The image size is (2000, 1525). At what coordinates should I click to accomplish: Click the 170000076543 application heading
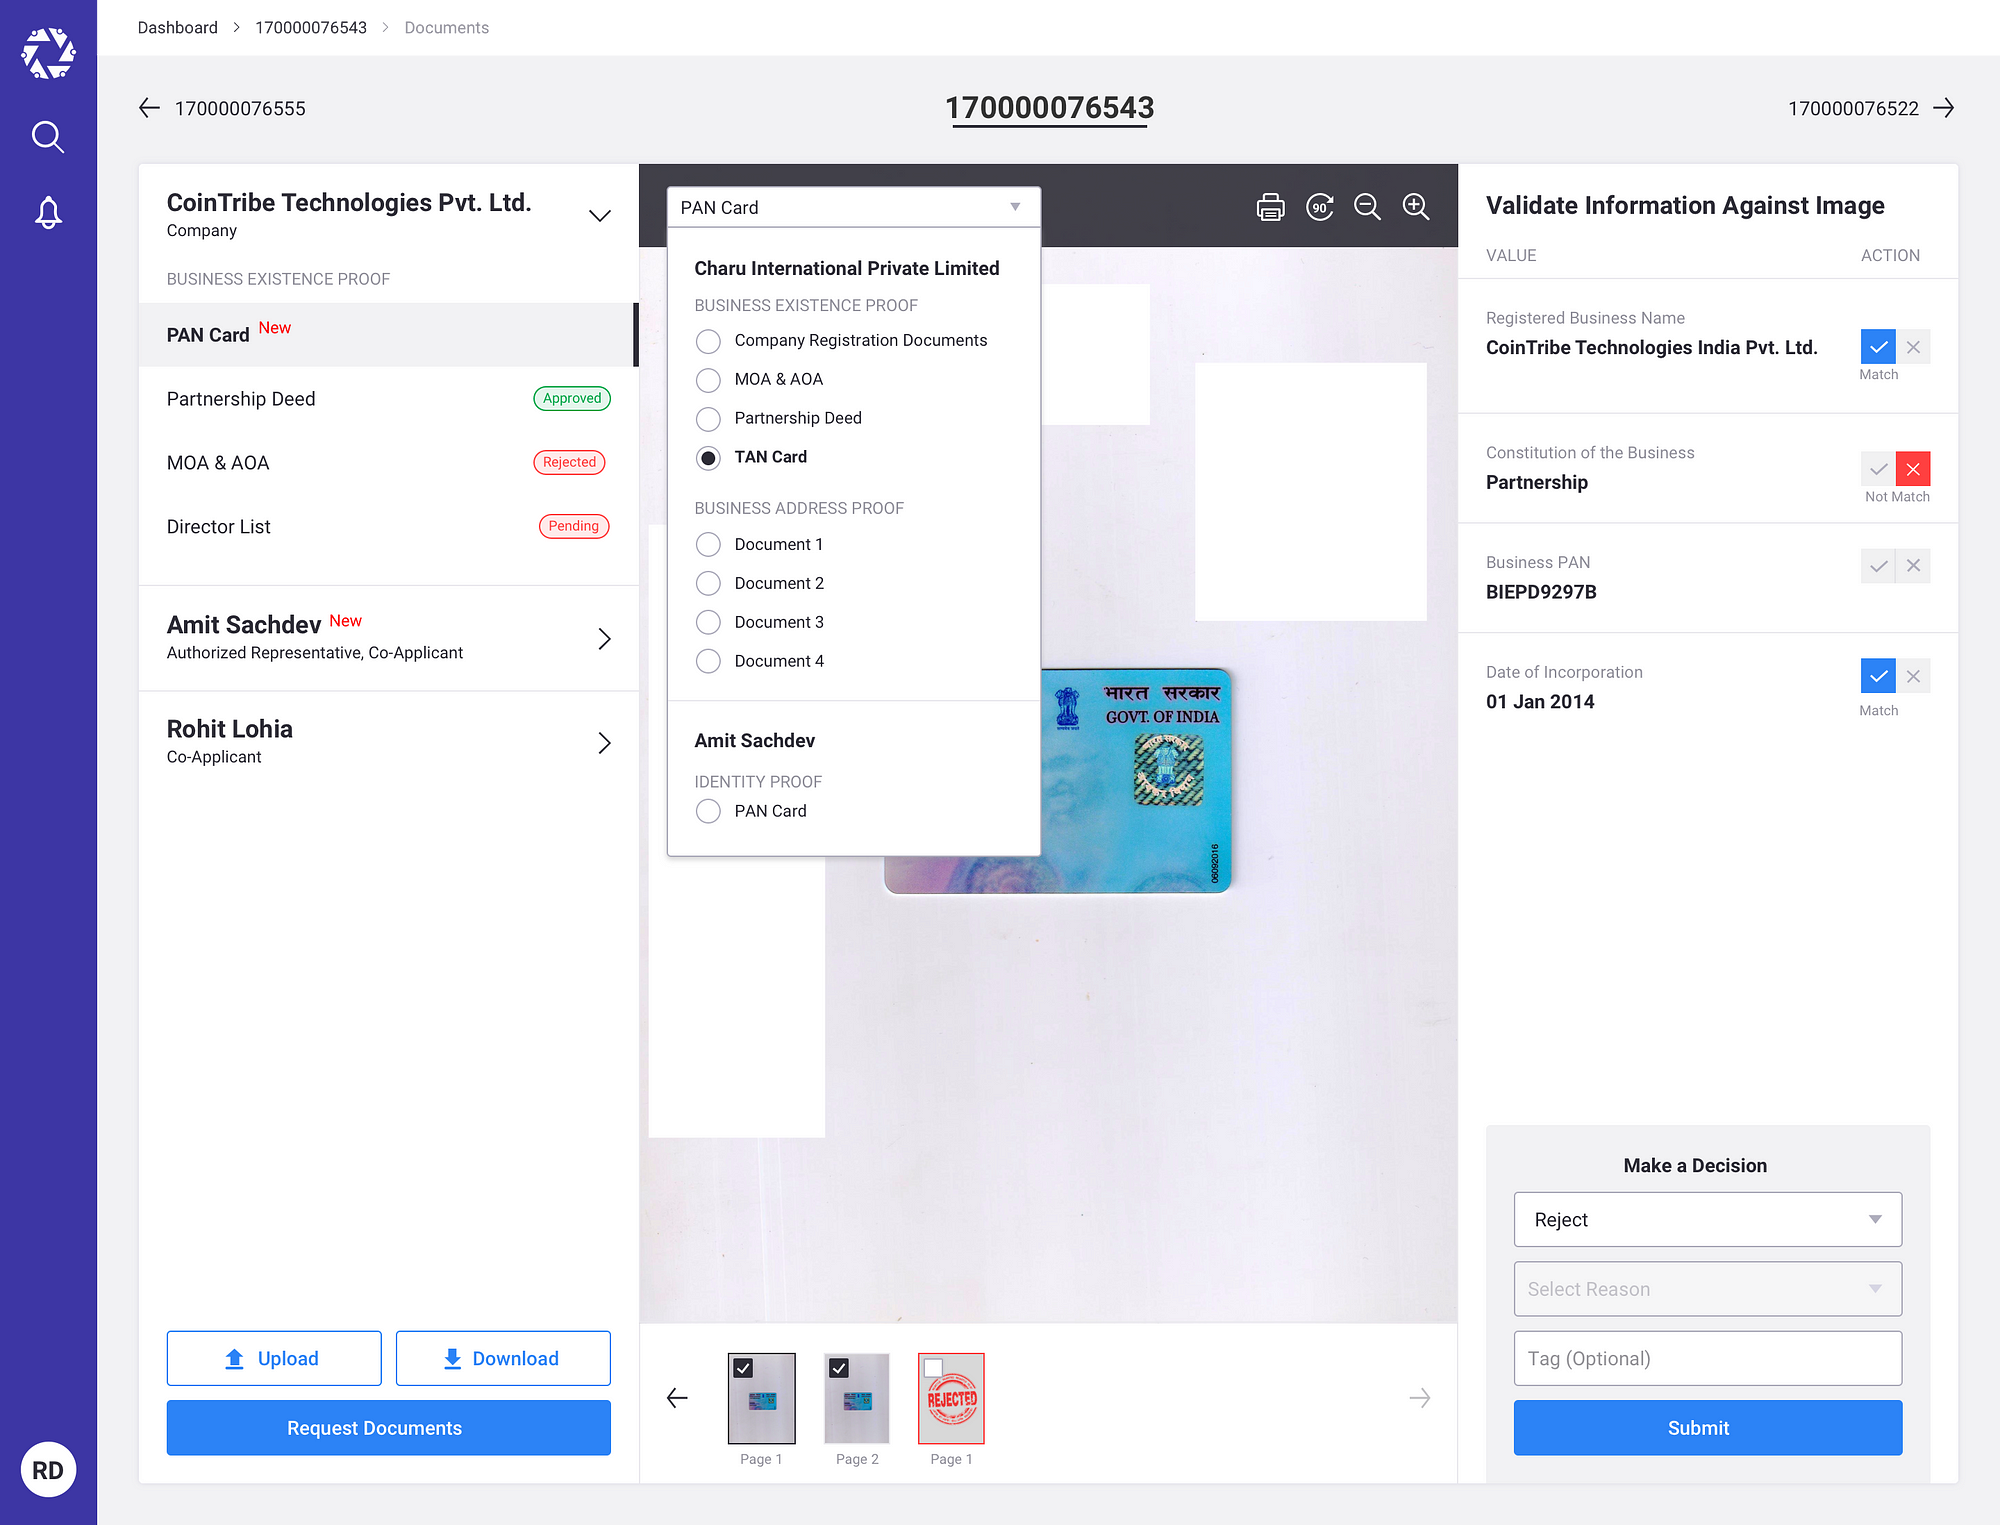[x=1050, y=108]
